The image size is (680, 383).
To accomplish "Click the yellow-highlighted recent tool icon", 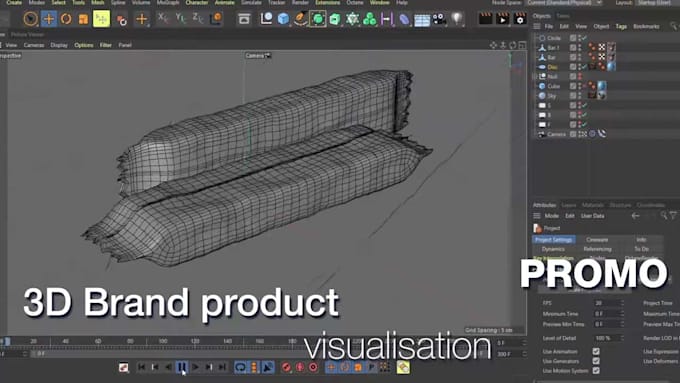I will tap(101, 19).
